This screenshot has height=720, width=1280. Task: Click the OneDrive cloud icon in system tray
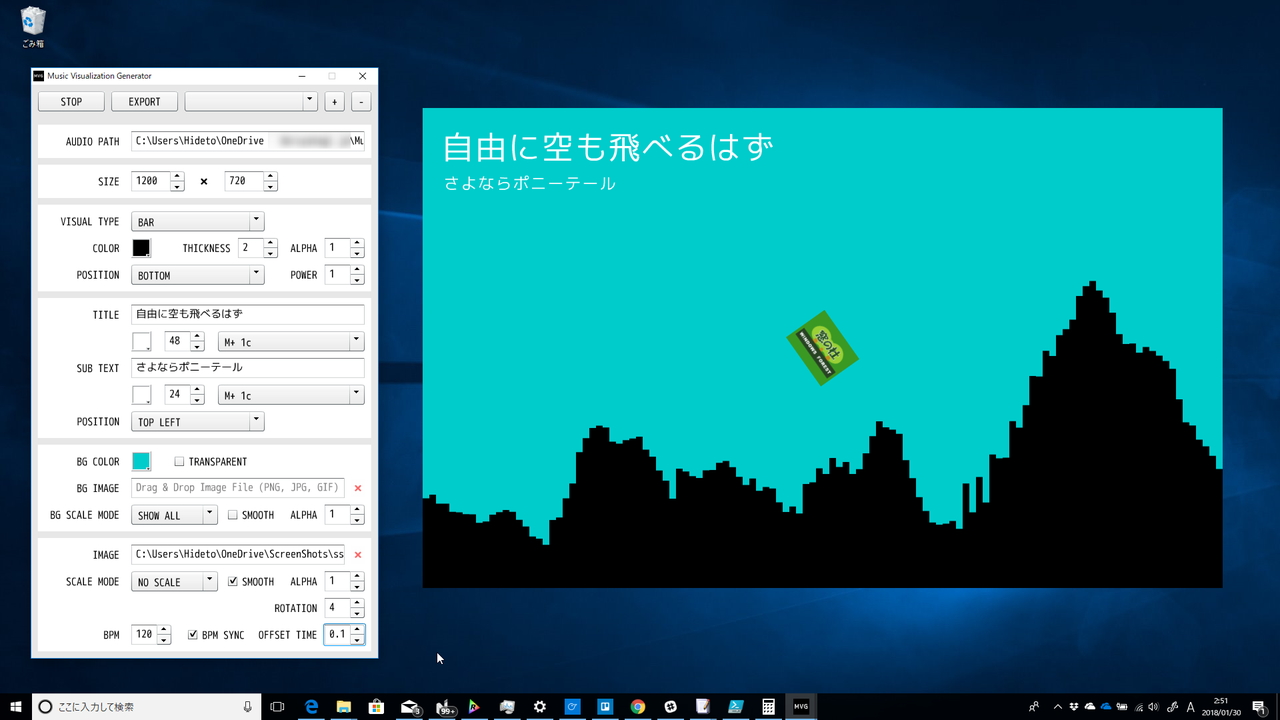coord(1105,707)
